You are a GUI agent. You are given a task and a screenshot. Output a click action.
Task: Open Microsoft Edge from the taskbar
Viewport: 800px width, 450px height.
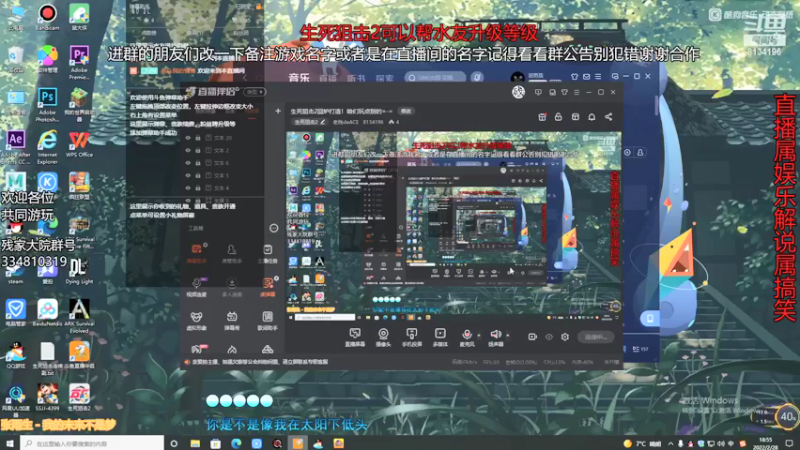[x=236, y=443]
